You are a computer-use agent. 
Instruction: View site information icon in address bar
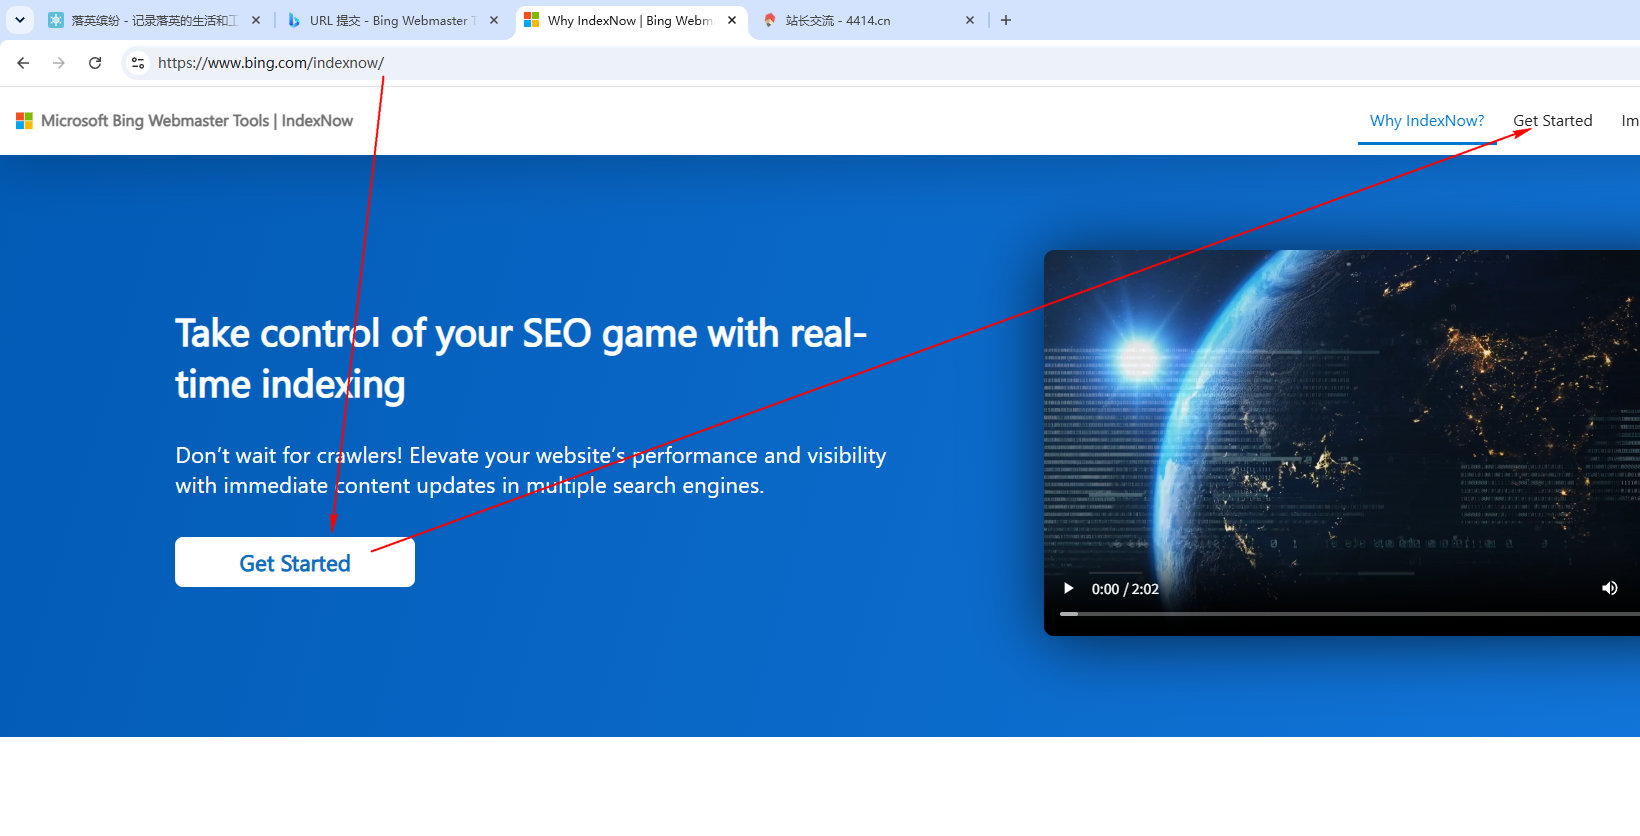[x=138, y=63]
